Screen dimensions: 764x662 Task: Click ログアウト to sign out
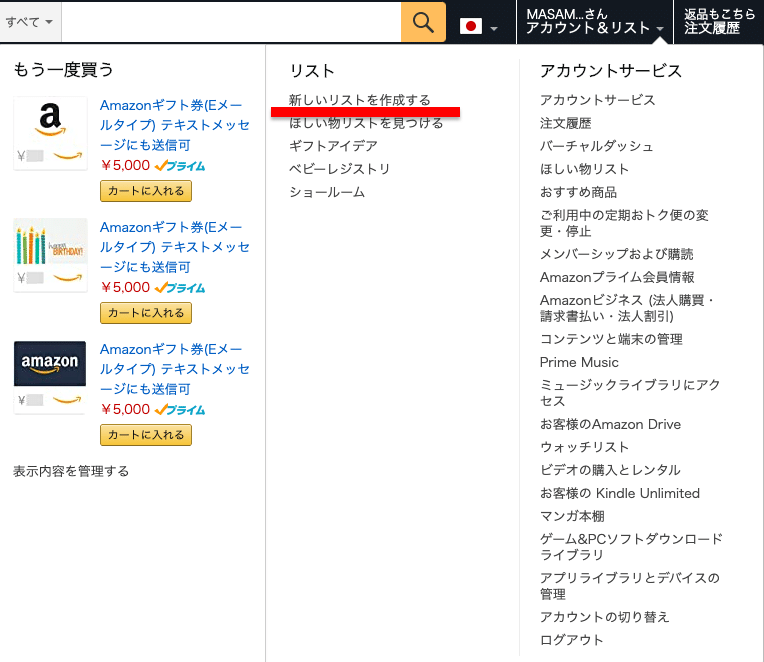pyautogui.click(x=572, y=640)
